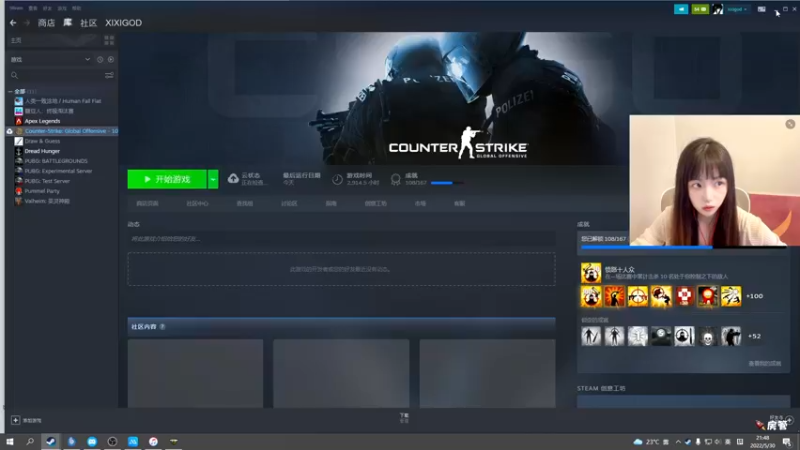Select PUBG: BATTLEGROUNDS in library

[x=56, y=161]
